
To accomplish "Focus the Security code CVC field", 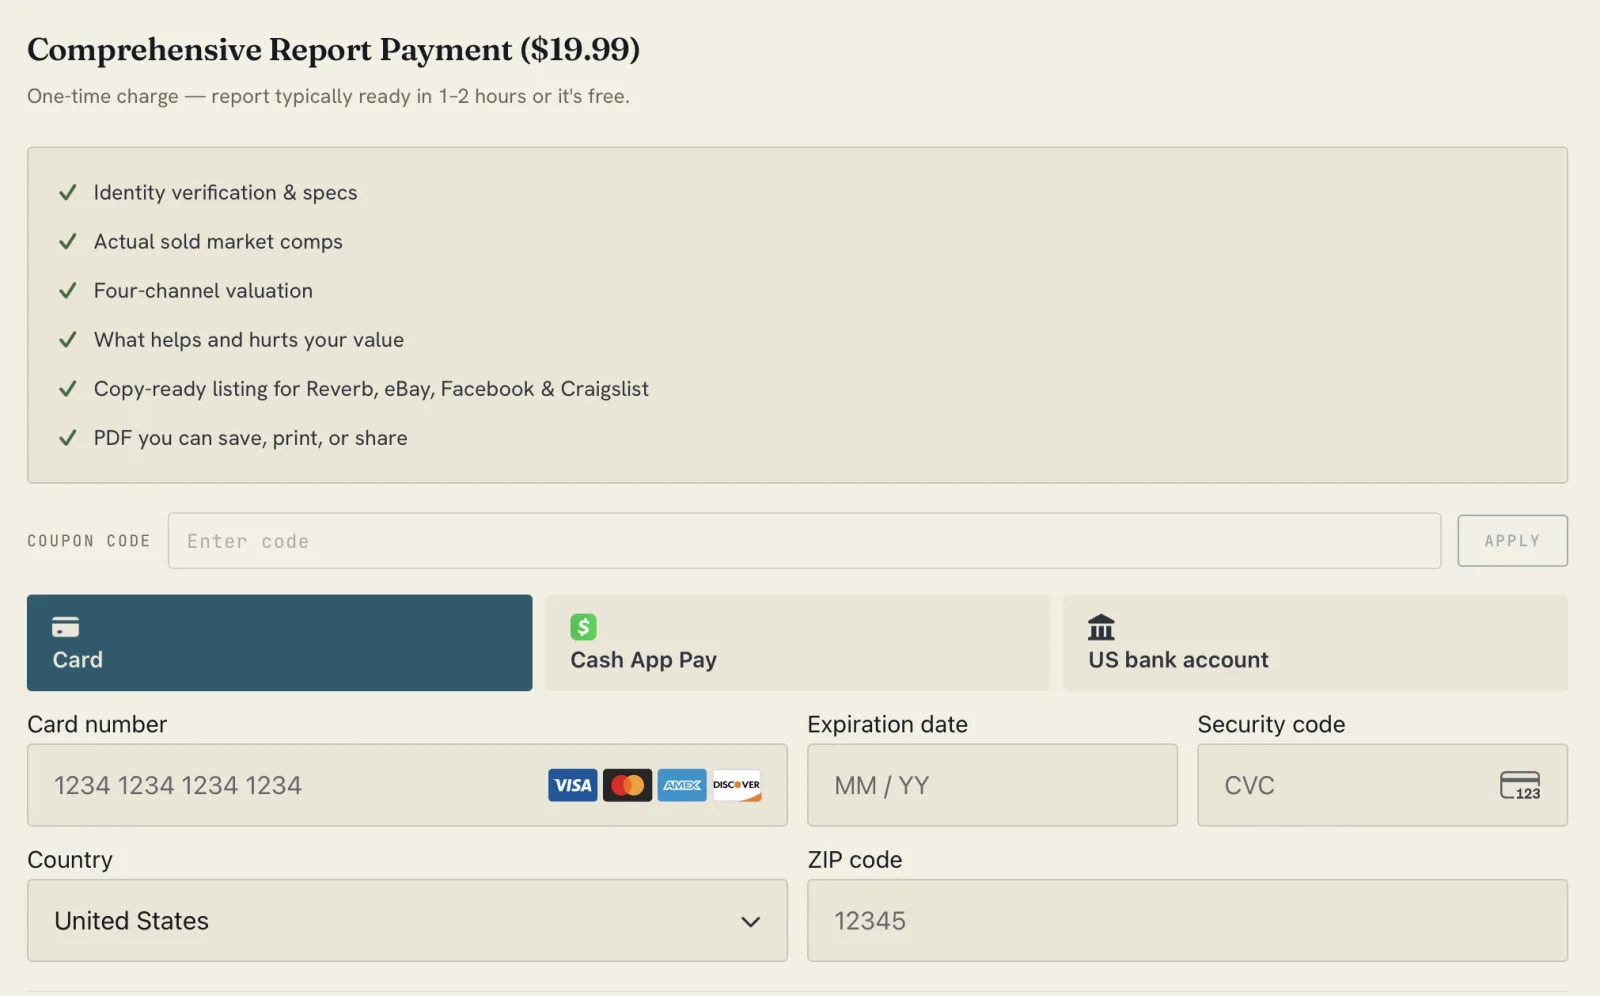I will 1382,785.
